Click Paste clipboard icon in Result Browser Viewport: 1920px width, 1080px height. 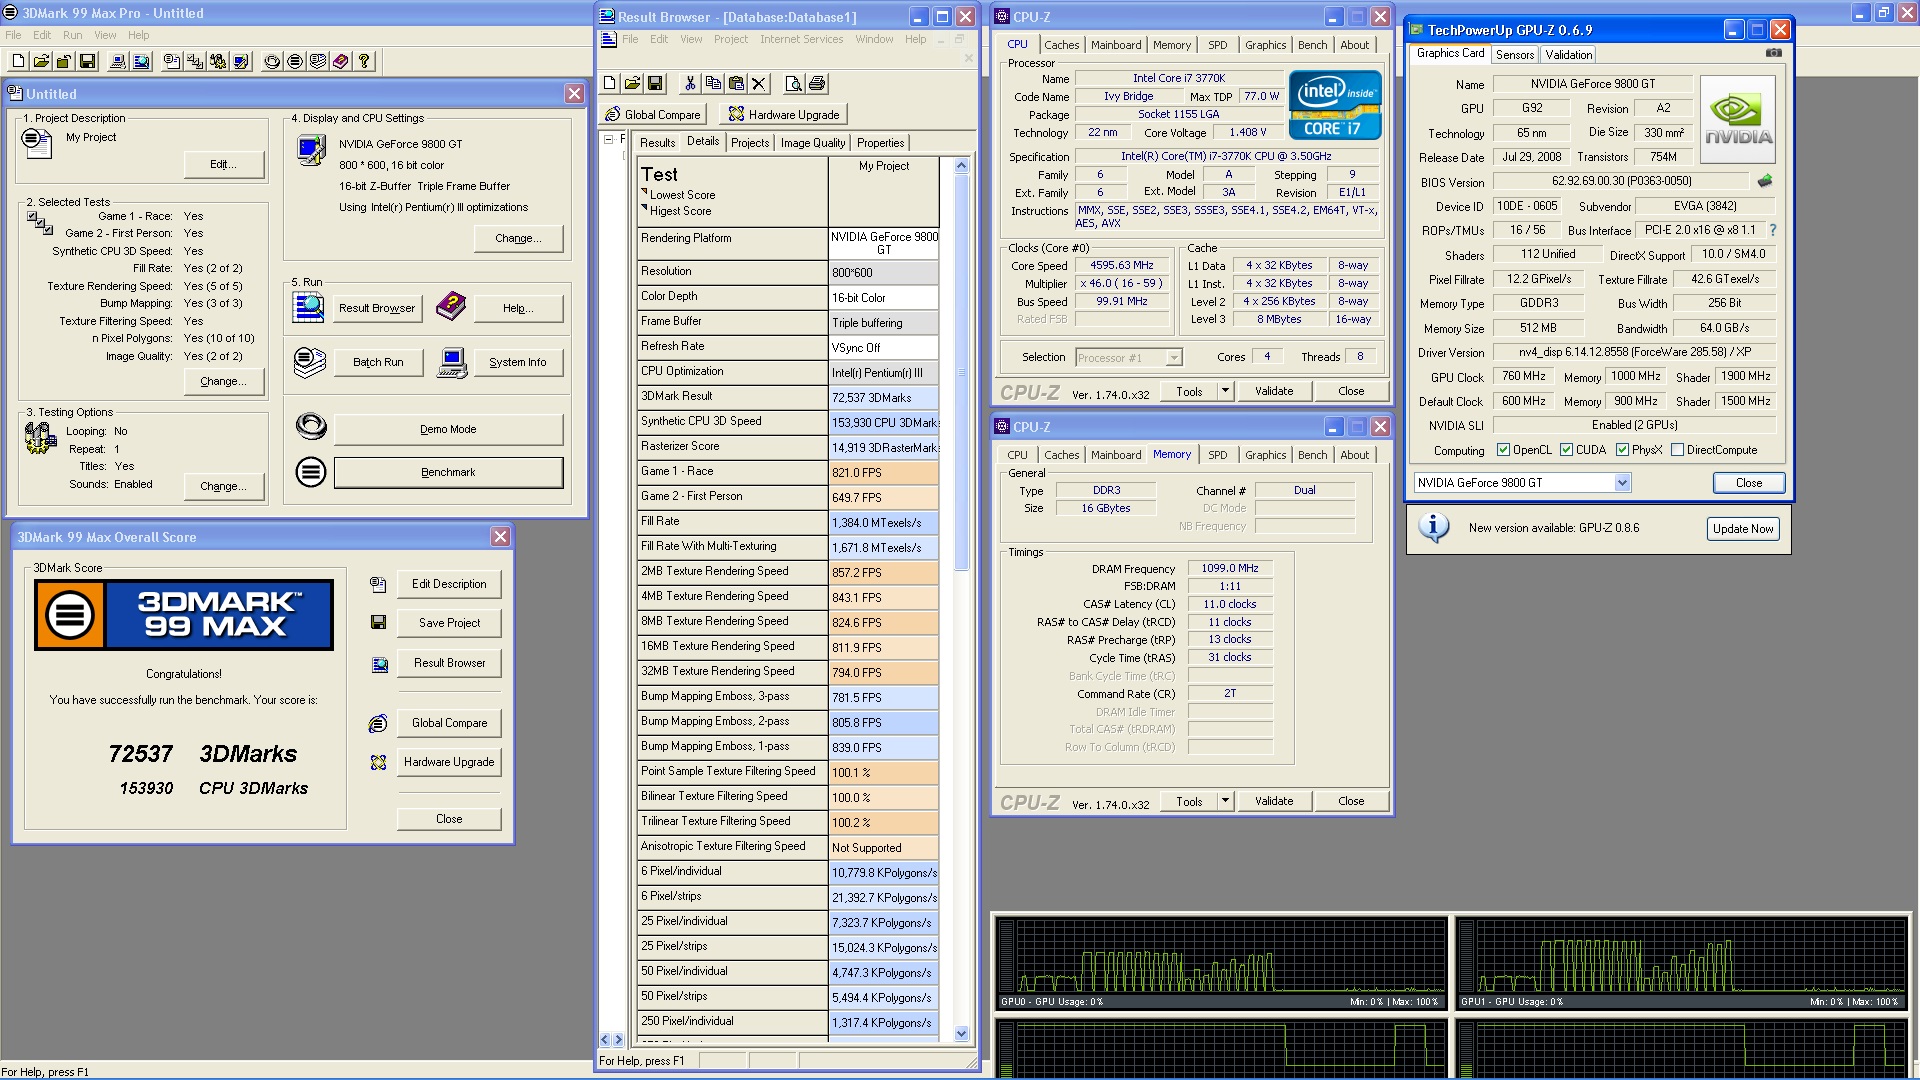point(736,84)
